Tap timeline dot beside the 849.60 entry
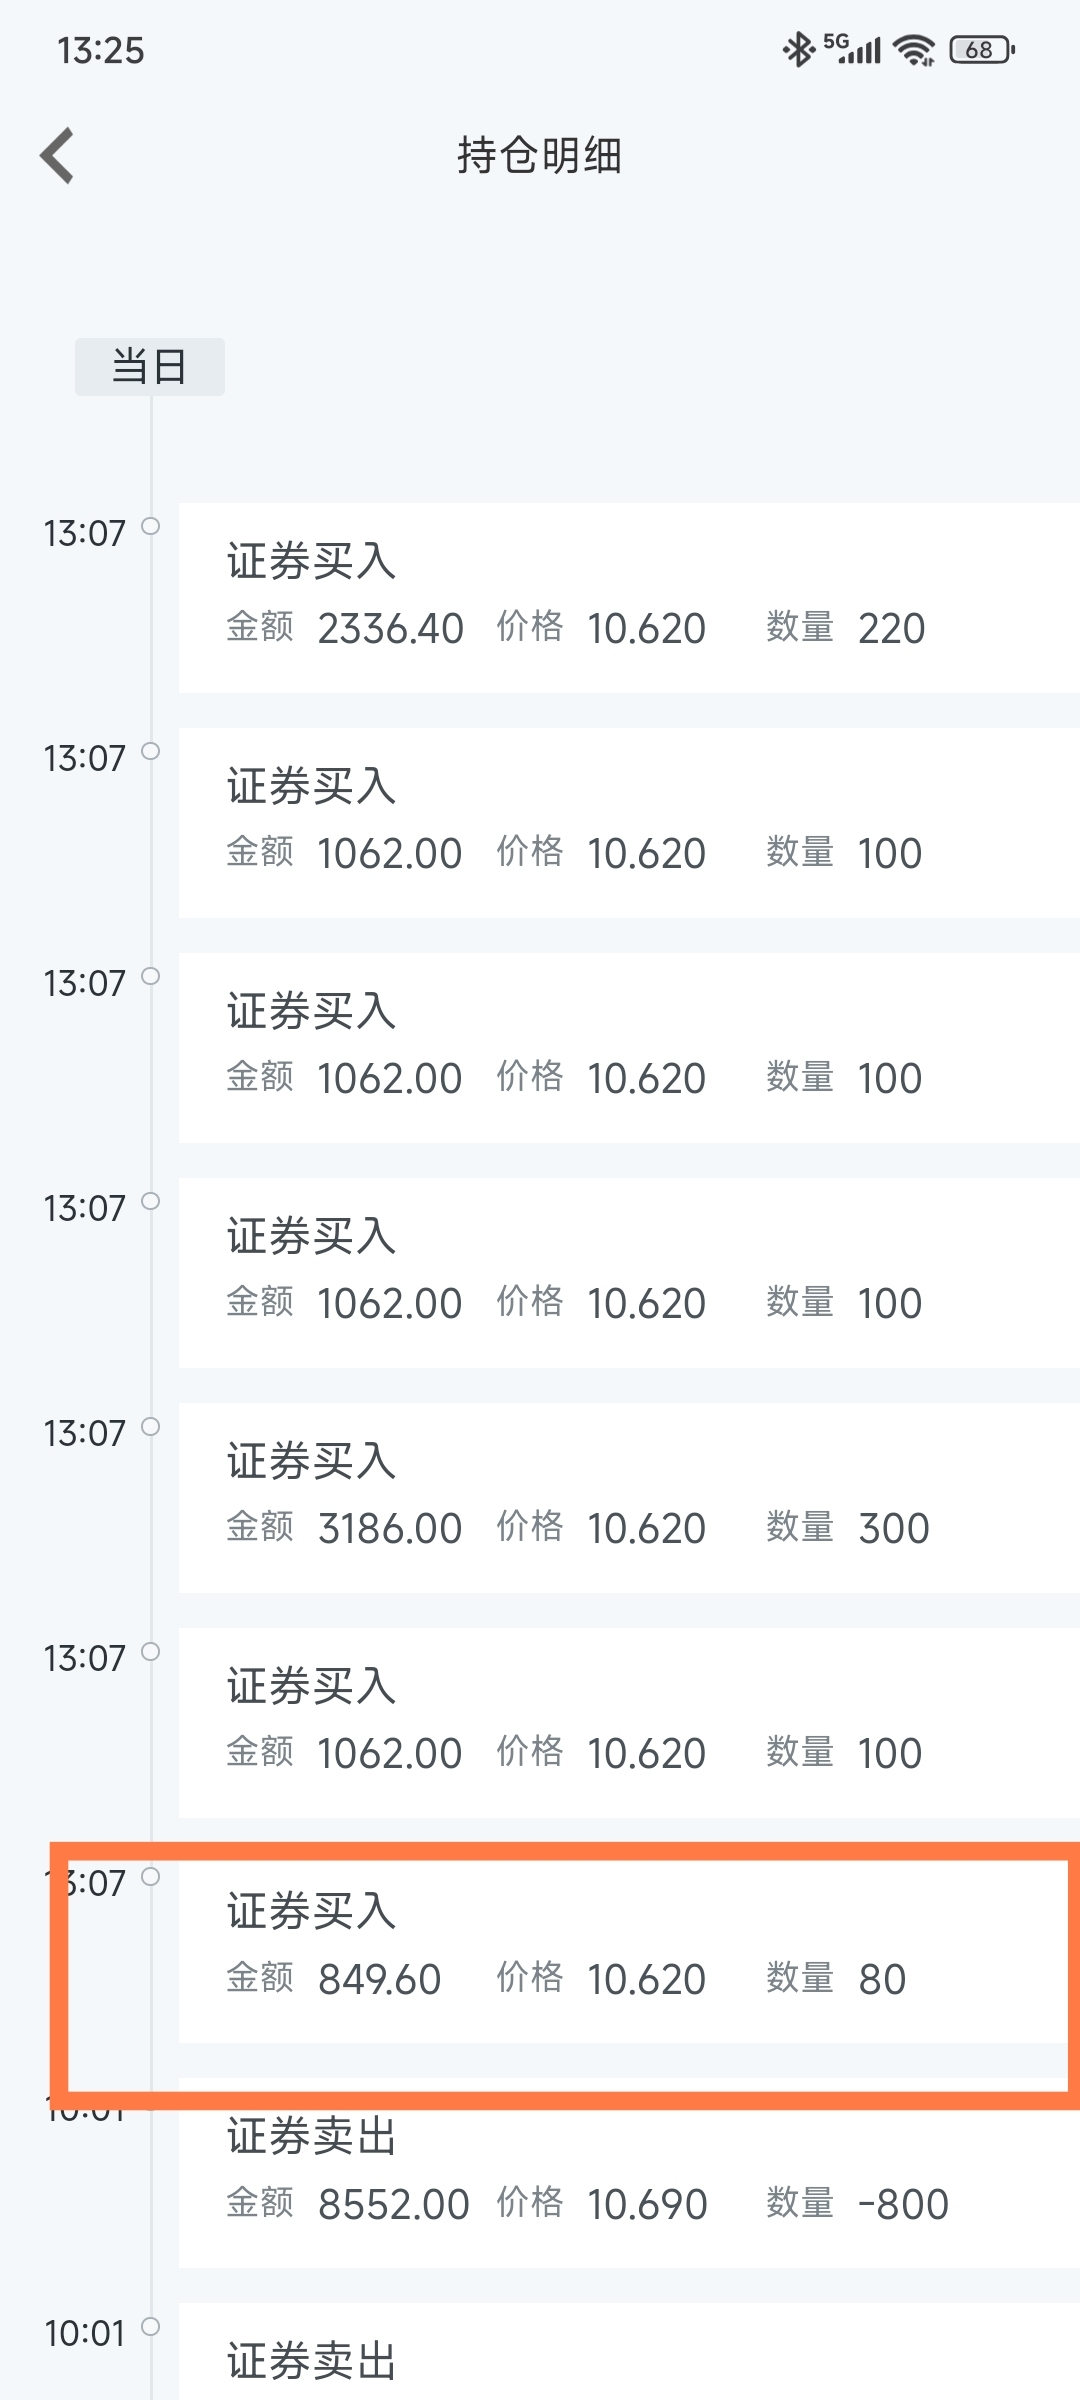The image size is (1080, 2400). (x=150, y=1876)
